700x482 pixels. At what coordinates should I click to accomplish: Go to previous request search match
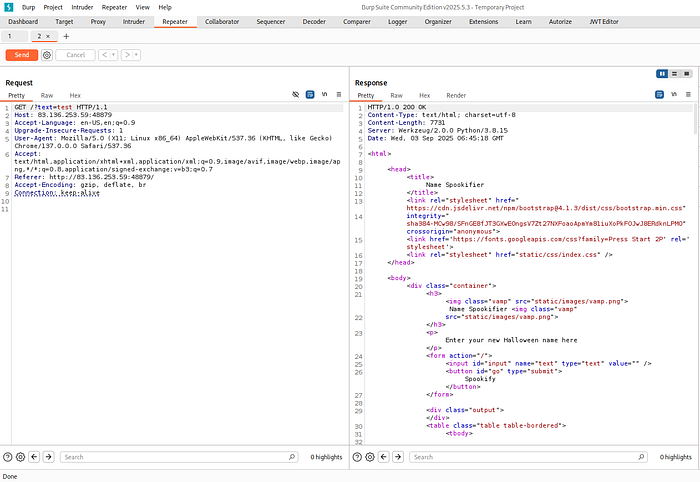(x=34, y=457)
